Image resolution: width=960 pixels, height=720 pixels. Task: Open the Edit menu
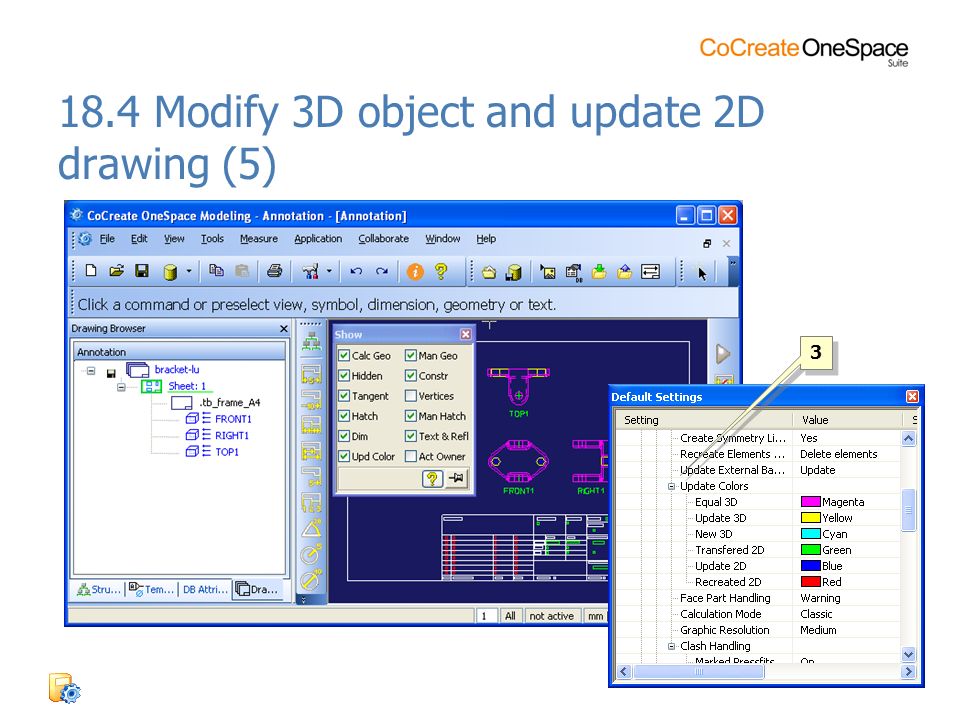point(139,239)
